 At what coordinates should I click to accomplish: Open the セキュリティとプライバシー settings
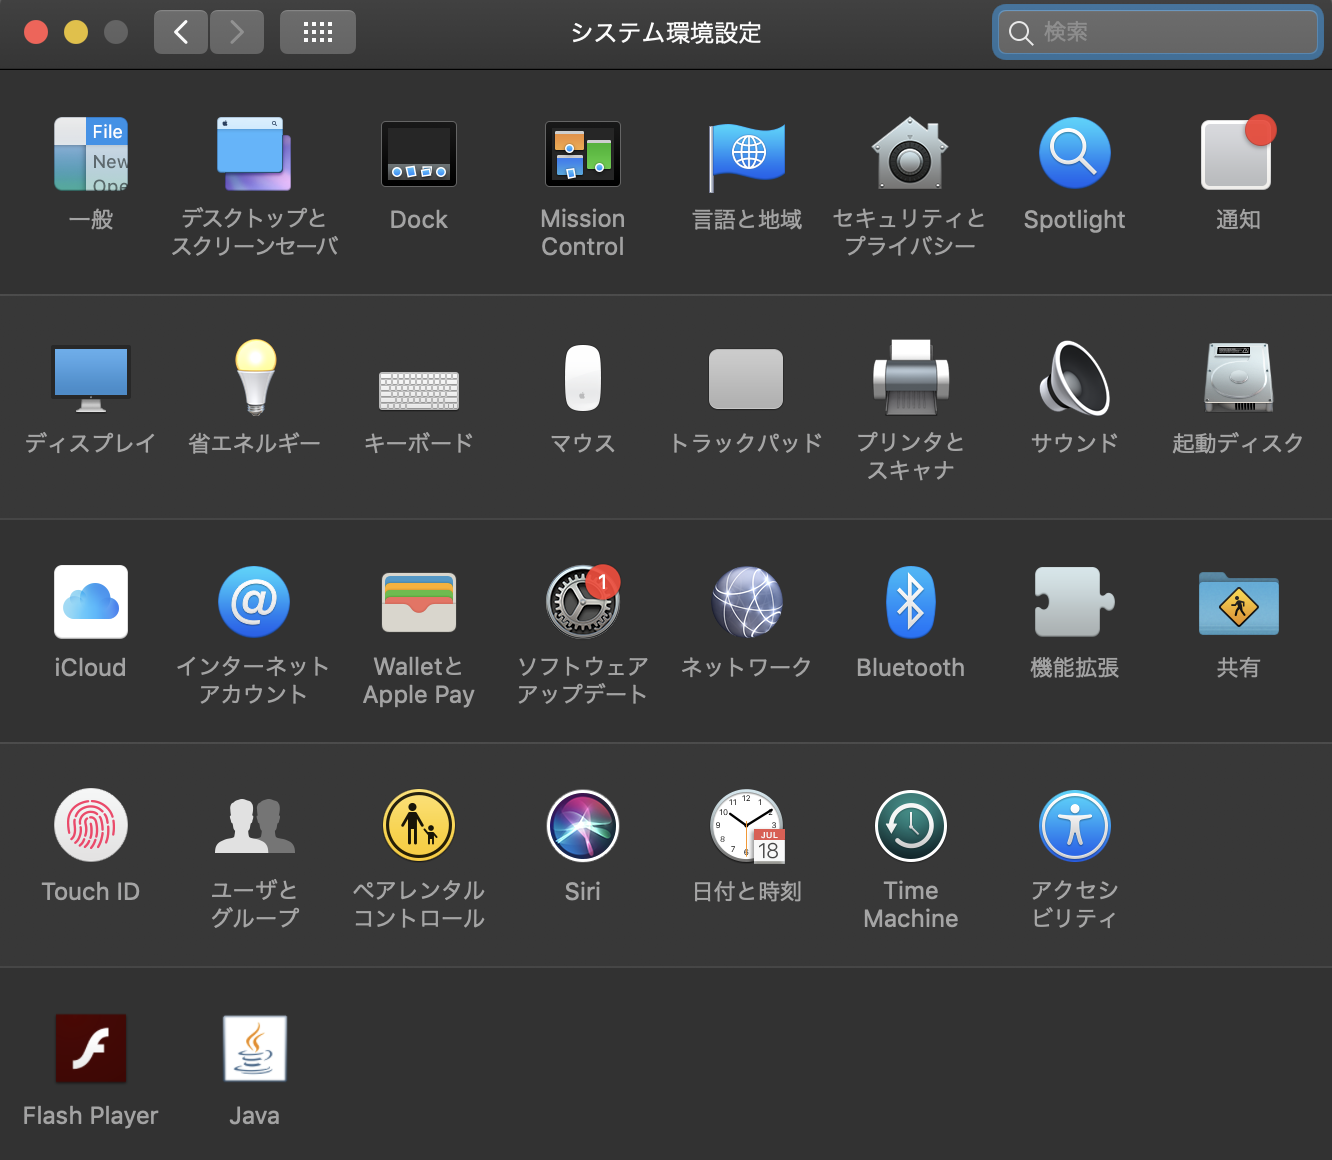click(910, 155)
